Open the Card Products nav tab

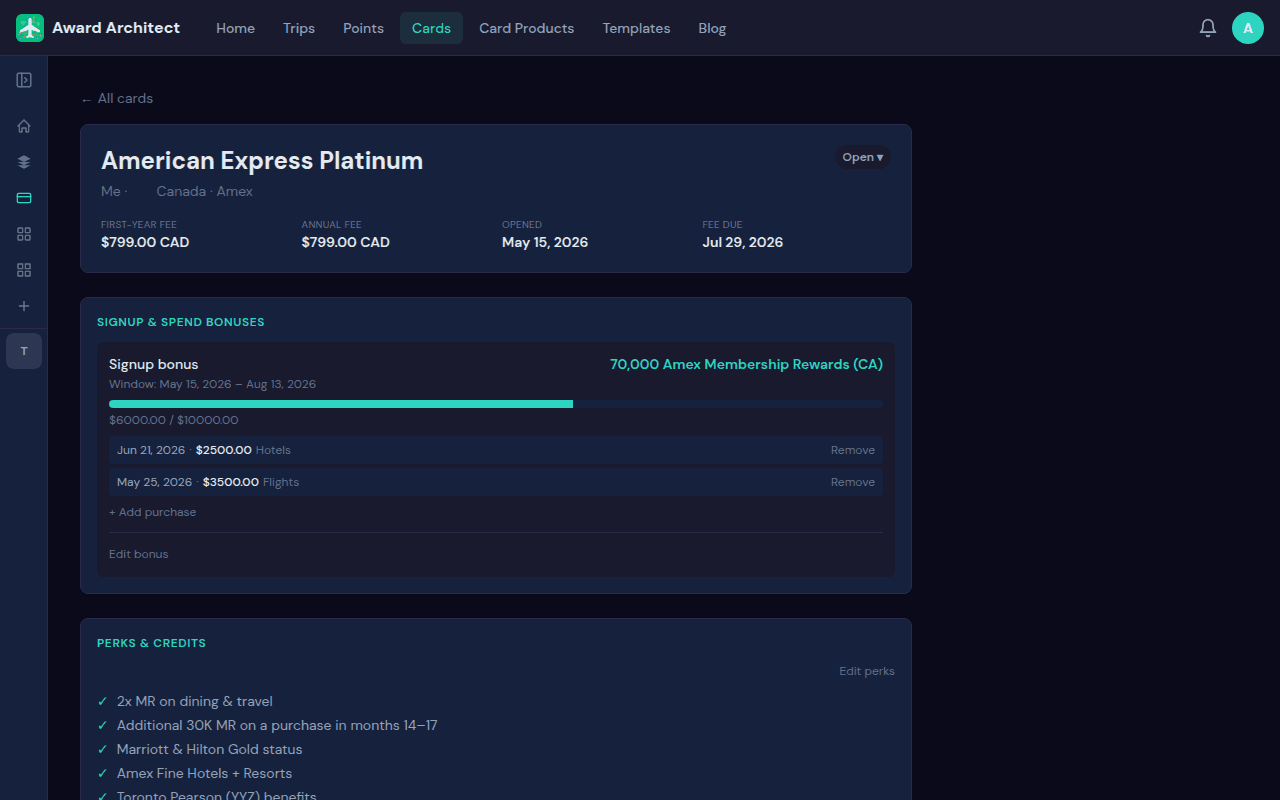pyautogui.click(x=527, y=28)
